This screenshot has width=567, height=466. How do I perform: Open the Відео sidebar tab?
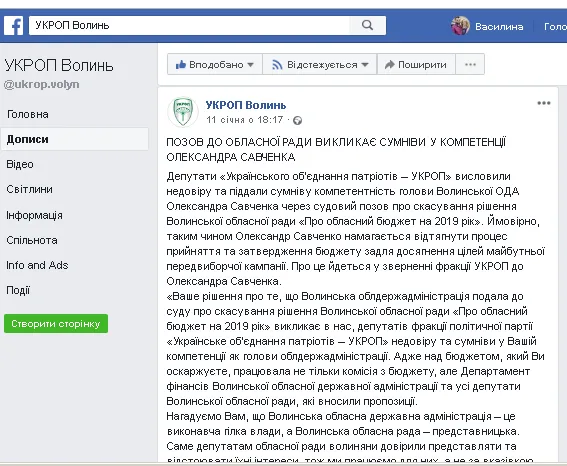(20, 164)
